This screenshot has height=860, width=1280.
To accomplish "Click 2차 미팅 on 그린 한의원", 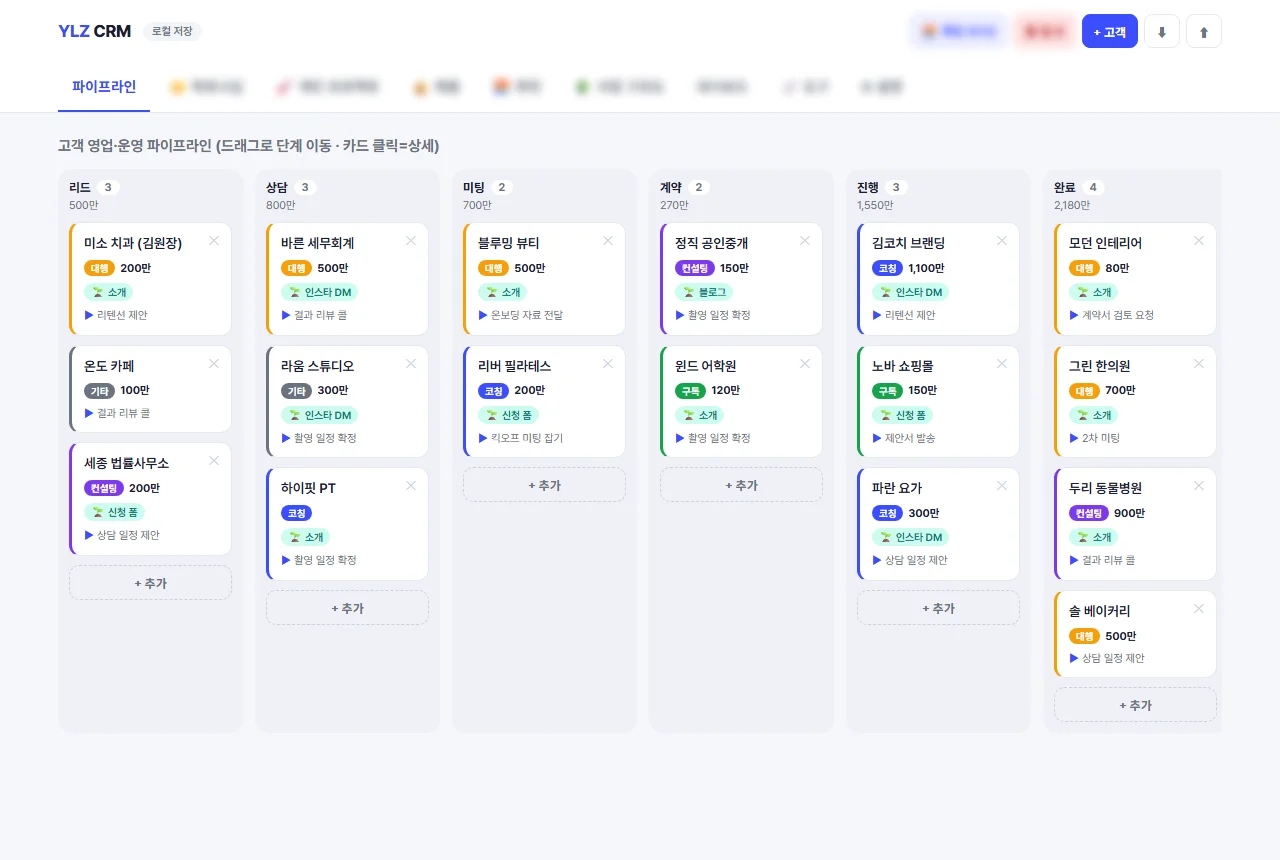I will pos(1095,438).
